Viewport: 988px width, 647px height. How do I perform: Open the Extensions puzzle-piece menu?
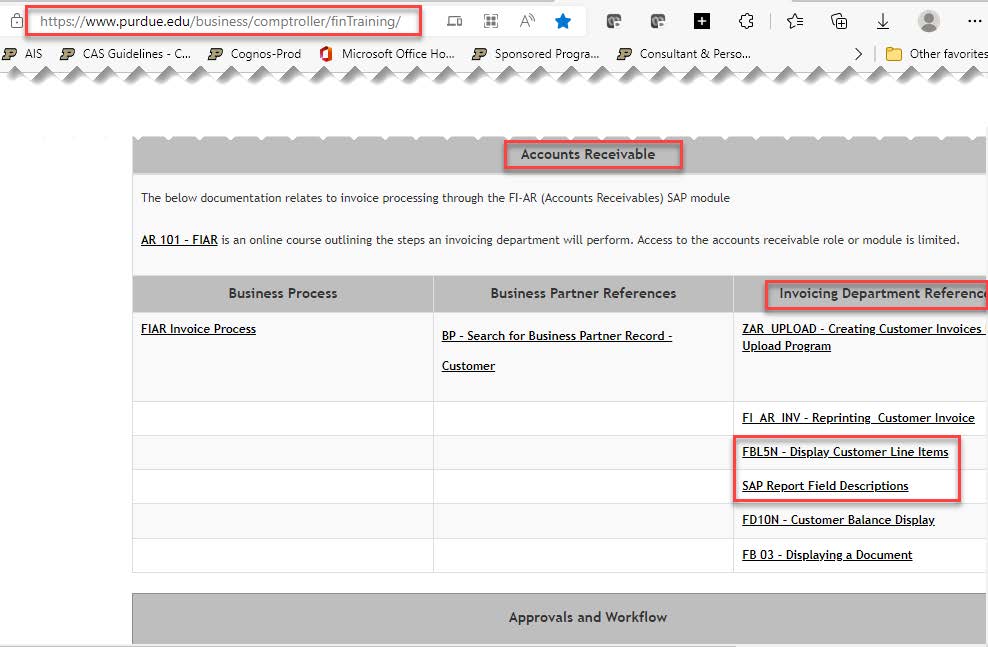click(x=746, y=21)
